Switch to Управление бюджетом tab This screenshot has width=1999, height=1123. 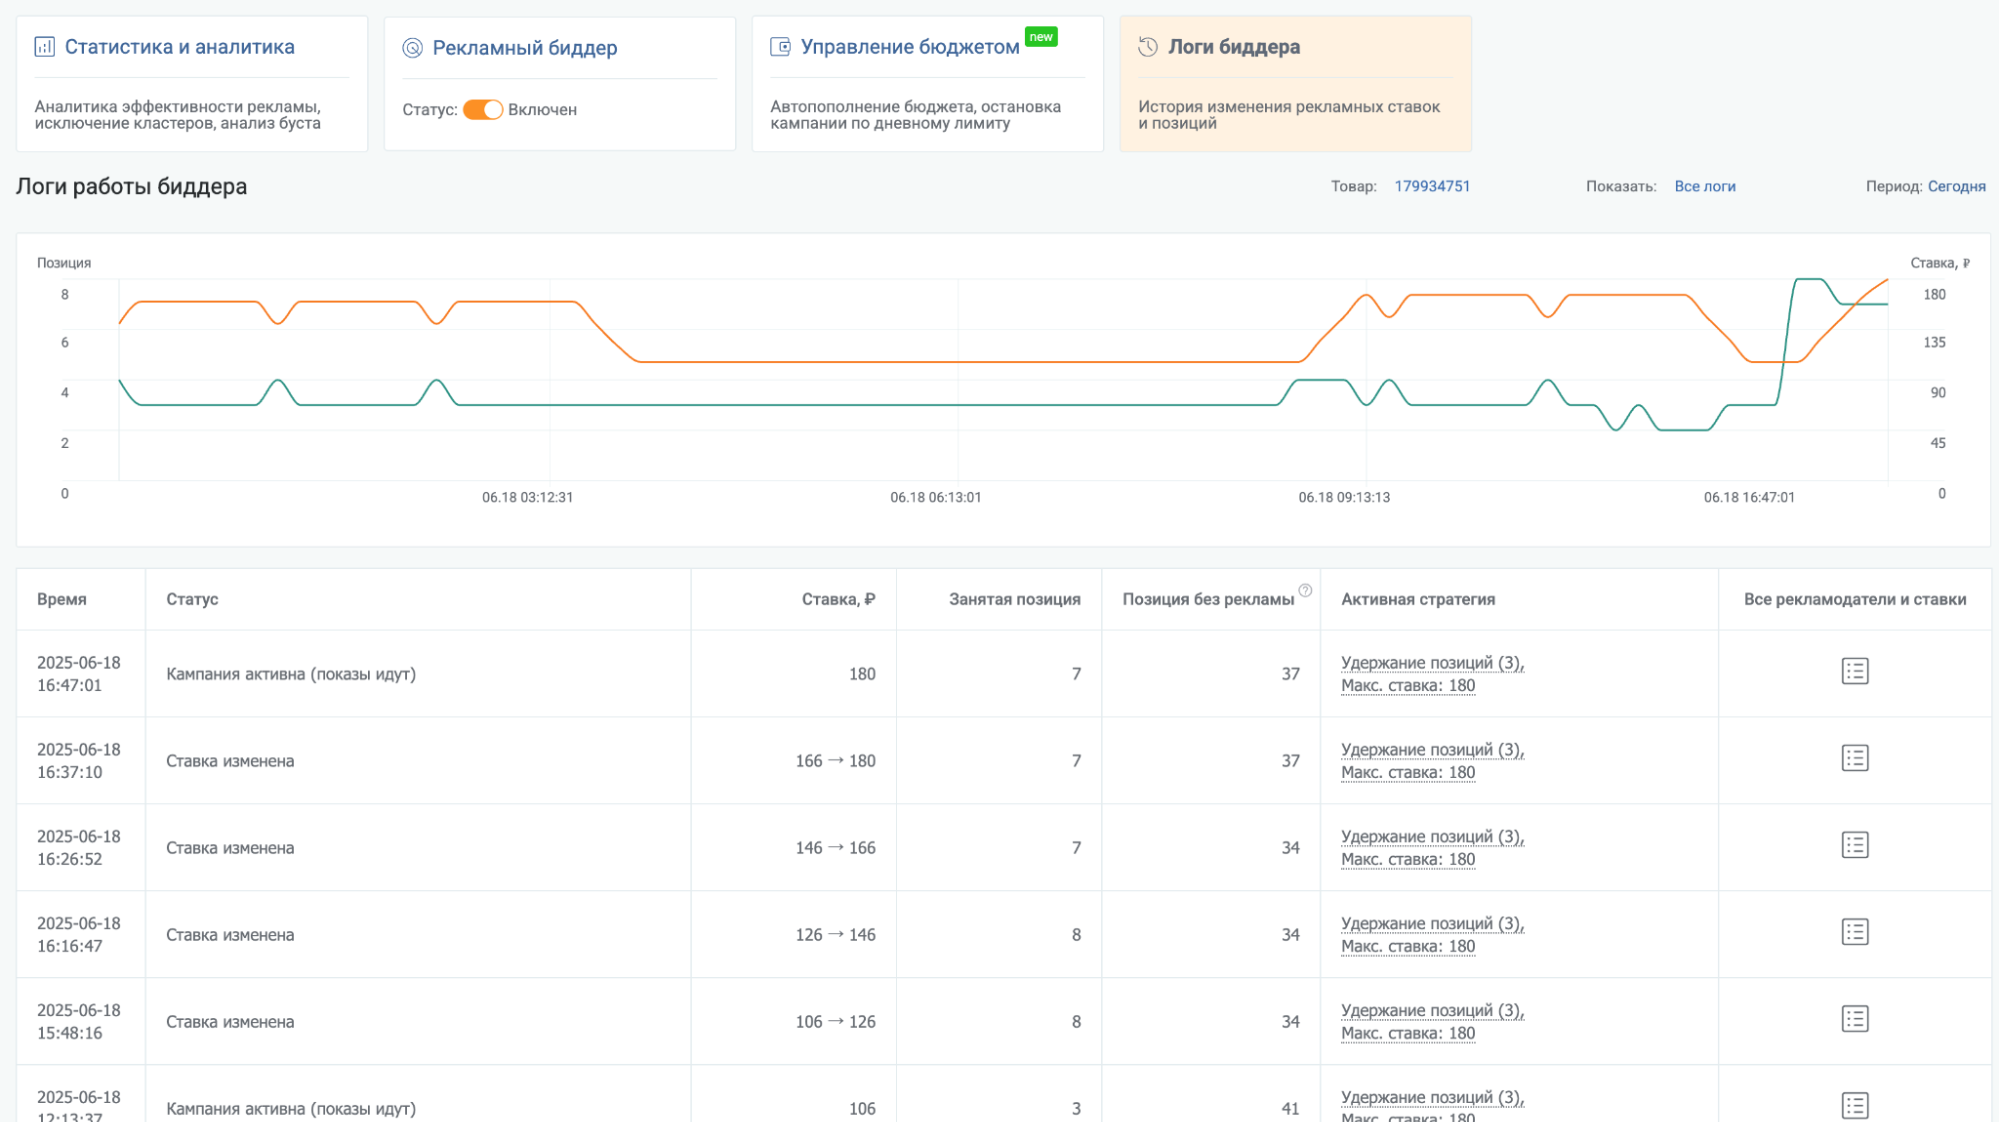[910, 47]
